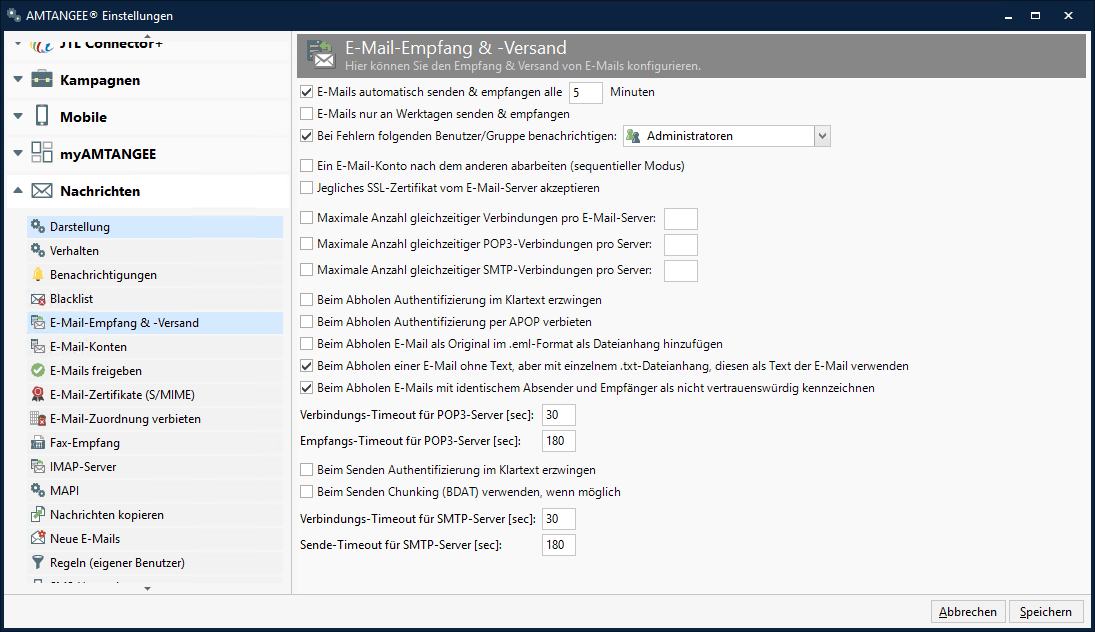Enable send and receive only on Werktagen
The height and width of the screenshot is (632, 1095).
(306, 113)
